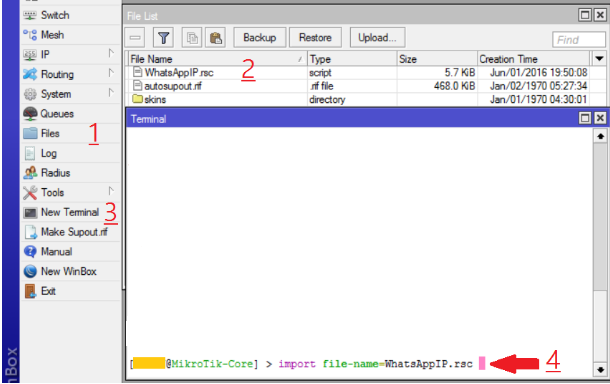Click the IP menu icon
This screenshot has width=610, height=384.
(30, 55)
